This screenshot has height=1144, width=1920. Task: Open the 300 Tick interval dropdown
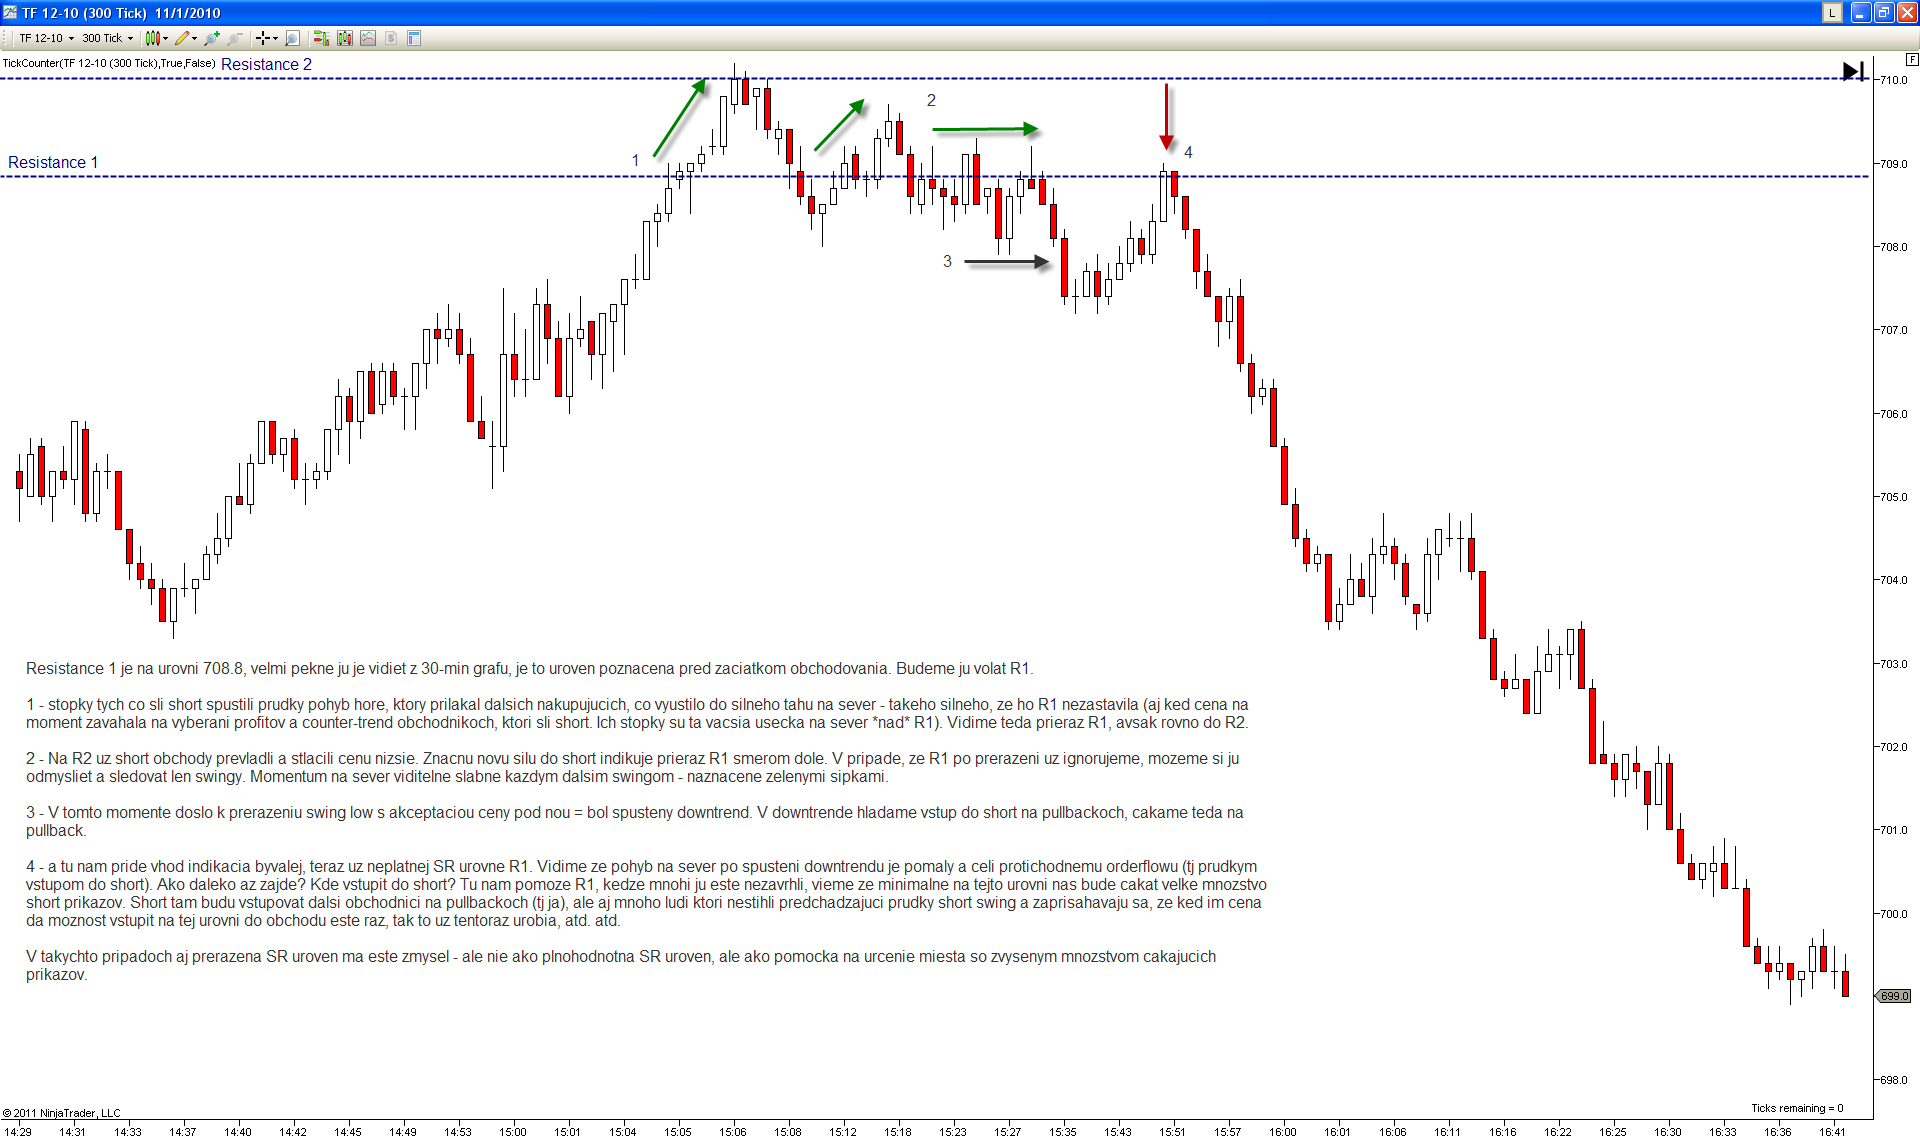(107, 38)
